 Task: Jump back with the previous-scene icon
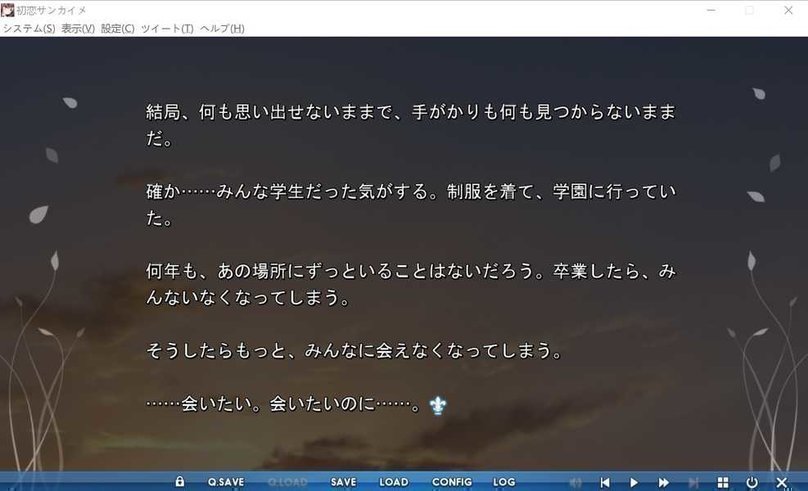605,483
